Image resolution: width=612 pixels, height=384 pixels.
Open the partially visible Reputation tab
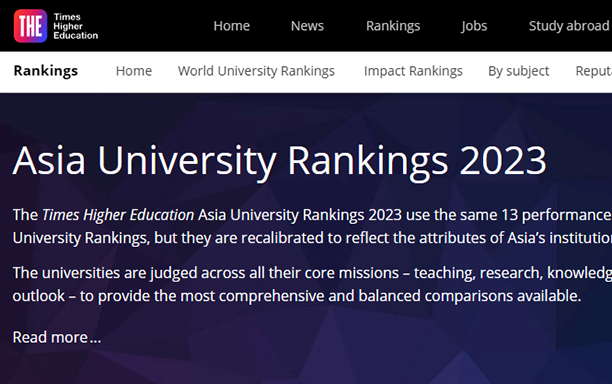click(594, 71)
